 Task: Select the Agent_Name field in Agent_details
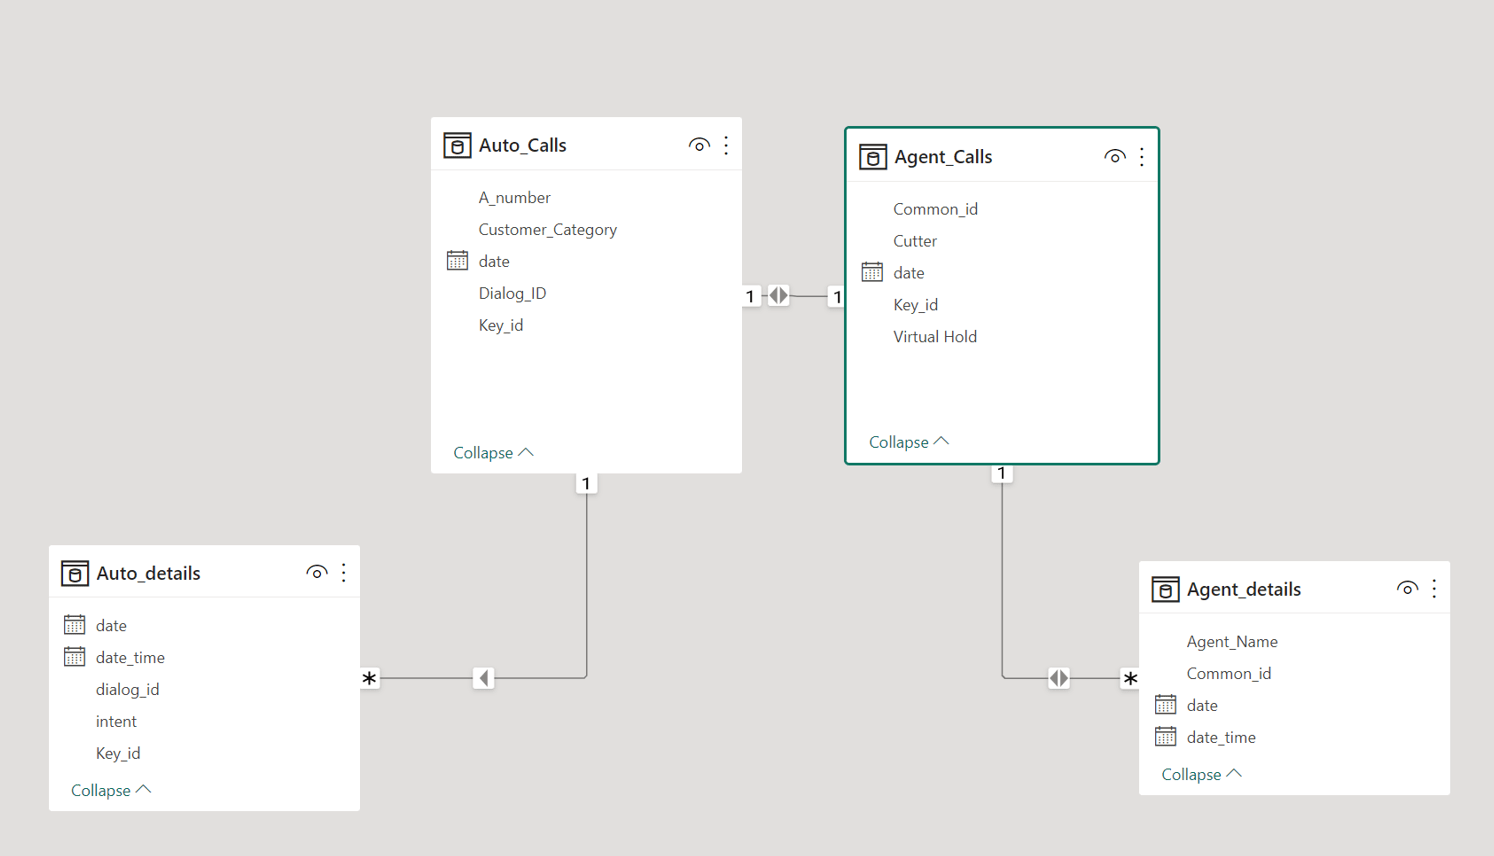coord(1231,642)
